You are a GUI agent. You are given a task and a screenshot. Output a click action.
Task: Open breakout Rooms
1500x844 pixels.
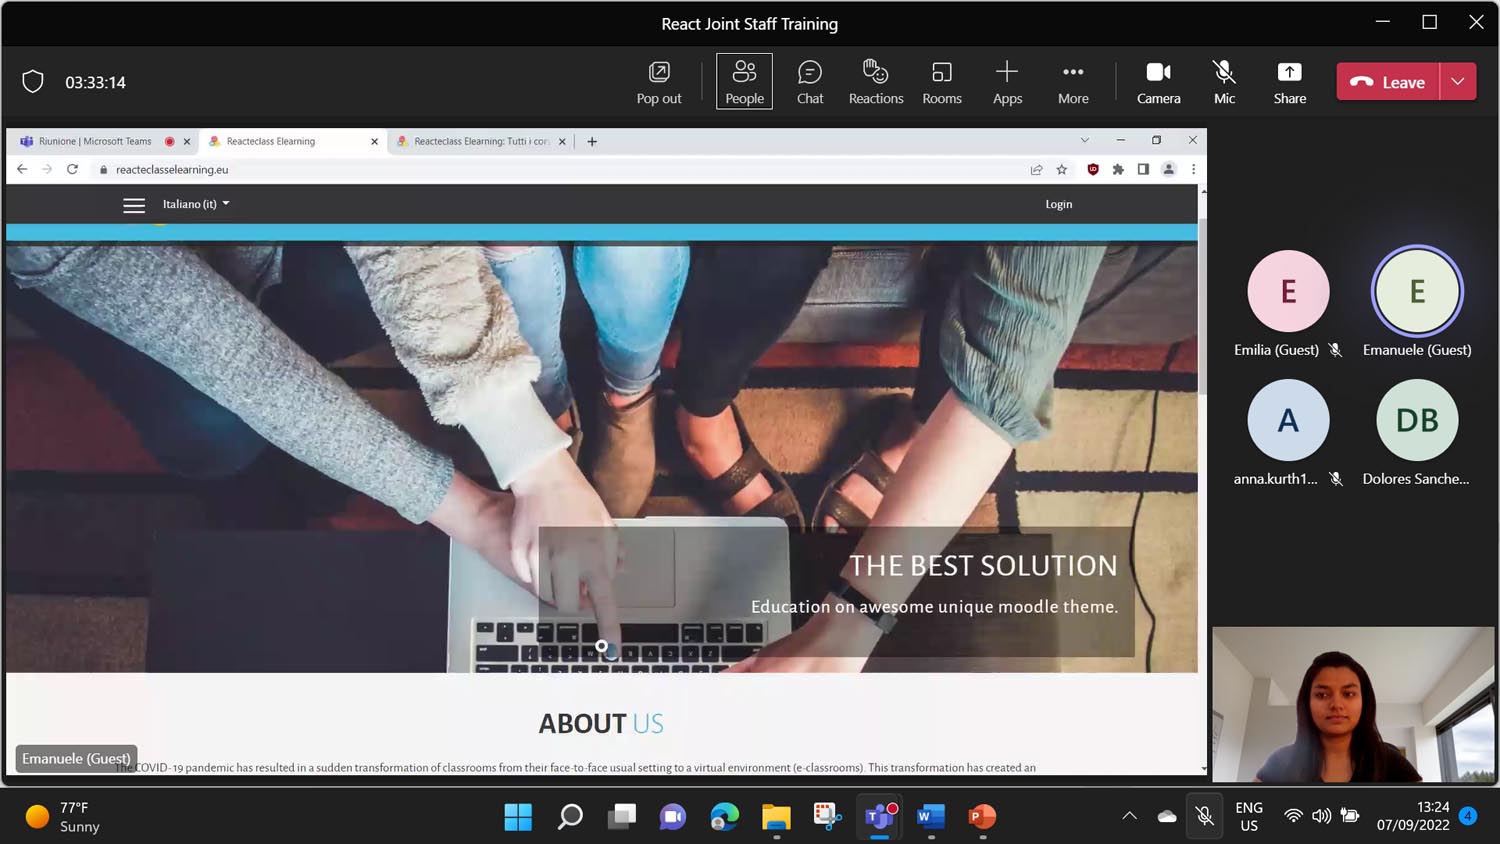tap(942, 82)
